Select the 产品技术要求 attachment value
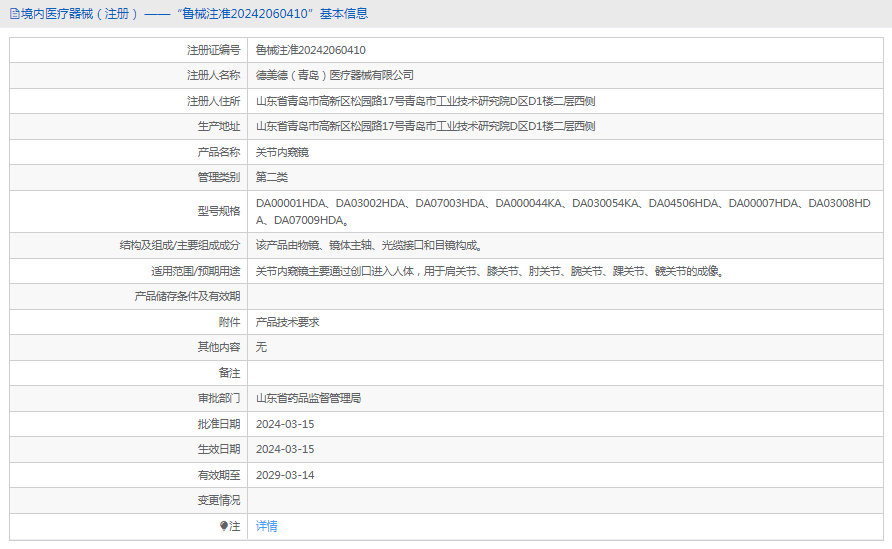892x549 pixels. point(287,322)
